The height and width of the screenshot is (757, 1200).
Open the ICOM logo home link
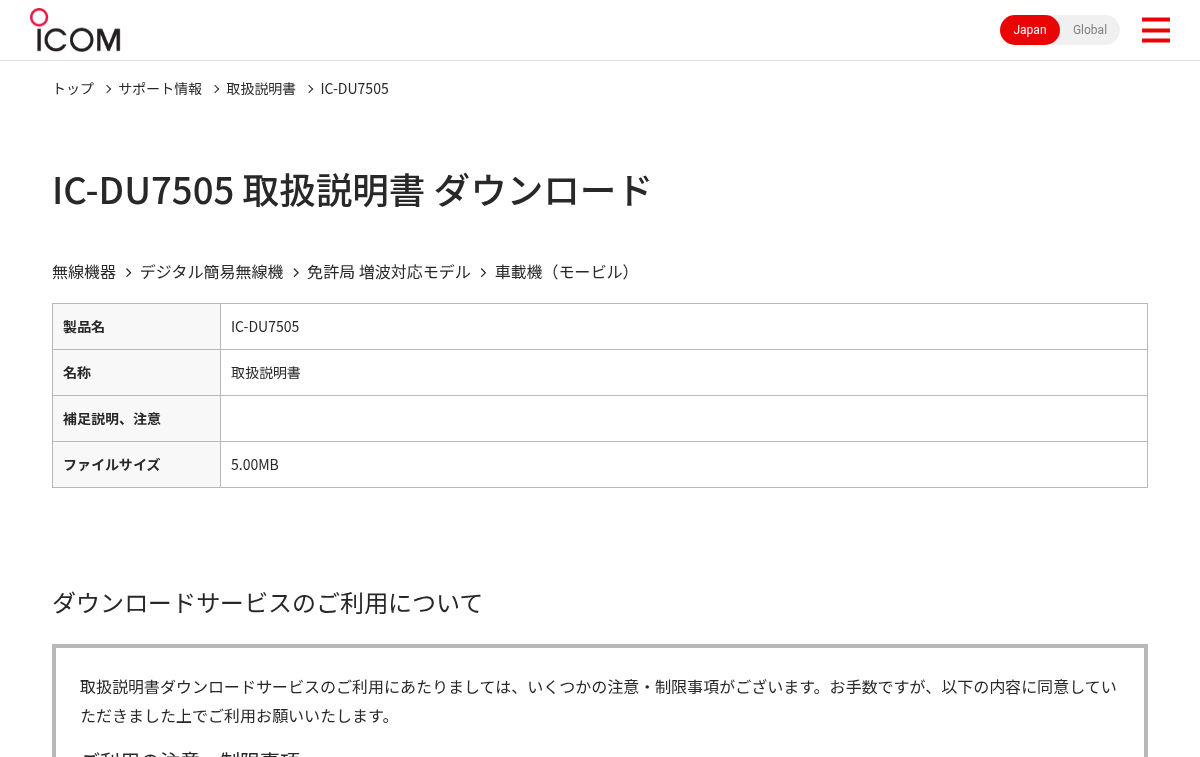pos(75,30)
